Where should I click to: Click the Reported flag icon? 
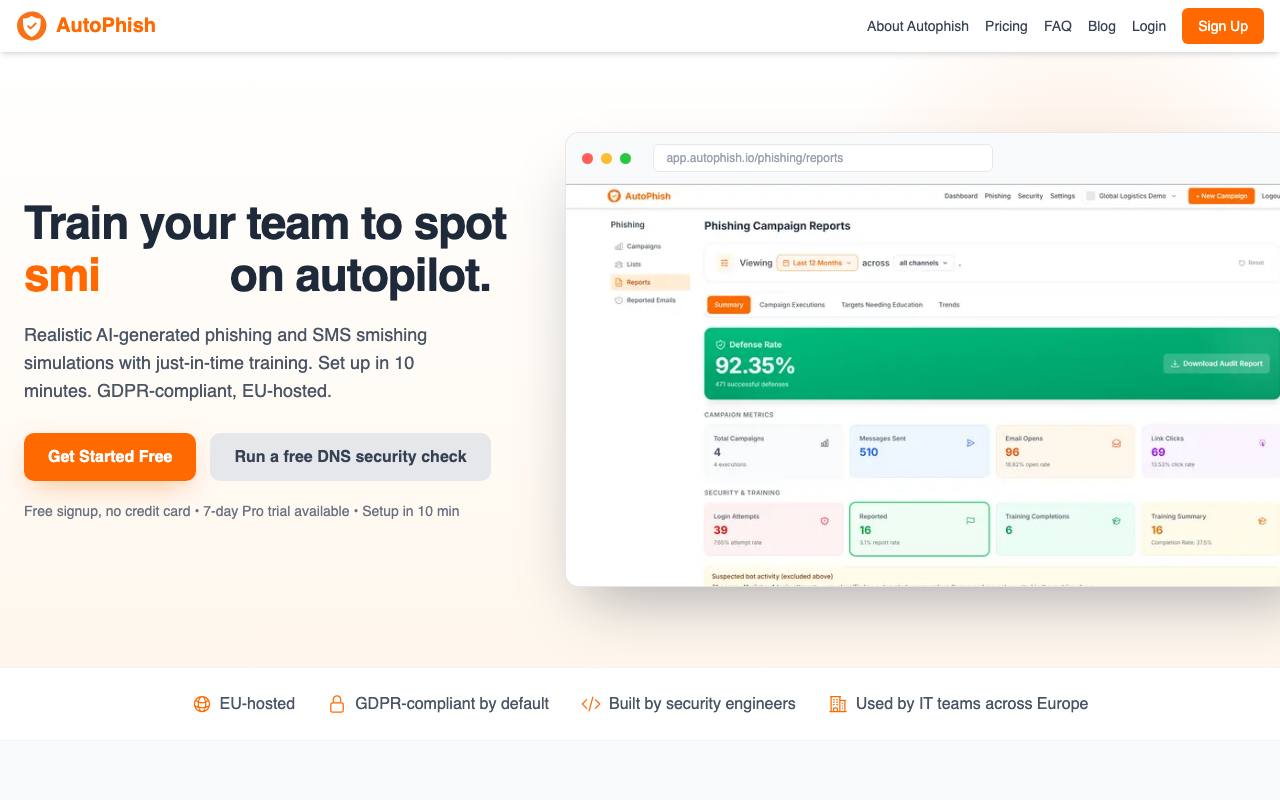[x=970, y=521]
